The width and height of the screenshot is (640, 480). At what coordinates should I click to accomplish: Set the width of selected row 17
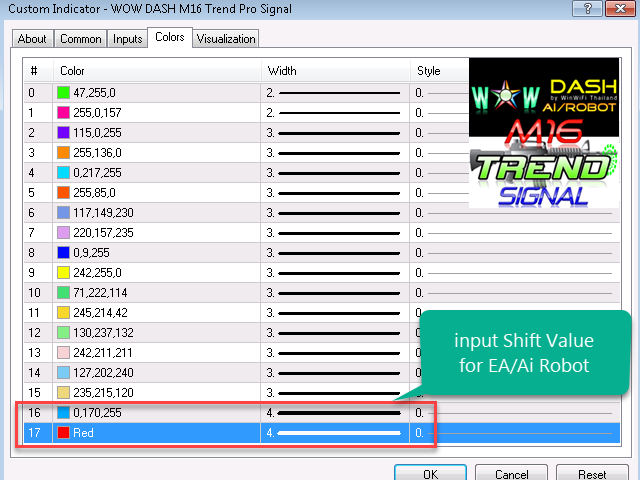(x=335, y=433)
